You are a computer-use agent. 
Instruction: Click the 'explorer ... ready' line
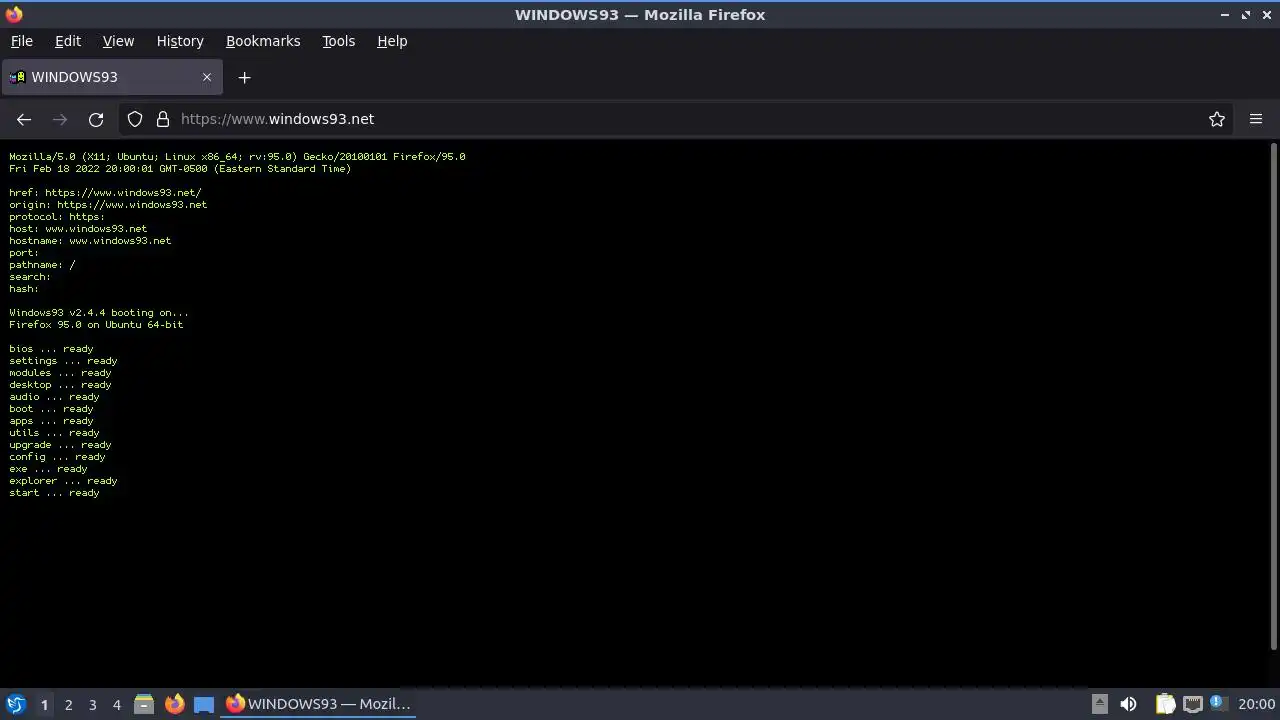pyautogui.click(x=63, y=481)
